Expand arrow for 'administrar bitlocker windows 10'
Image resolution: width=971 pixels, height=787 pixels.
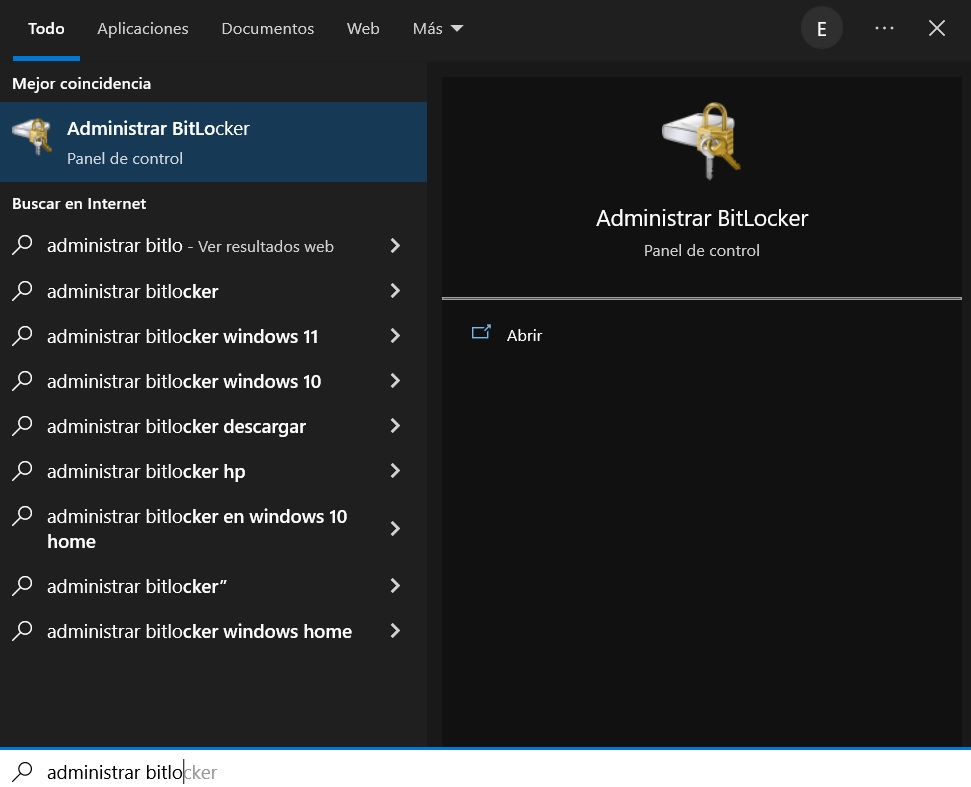click(395, 381)
